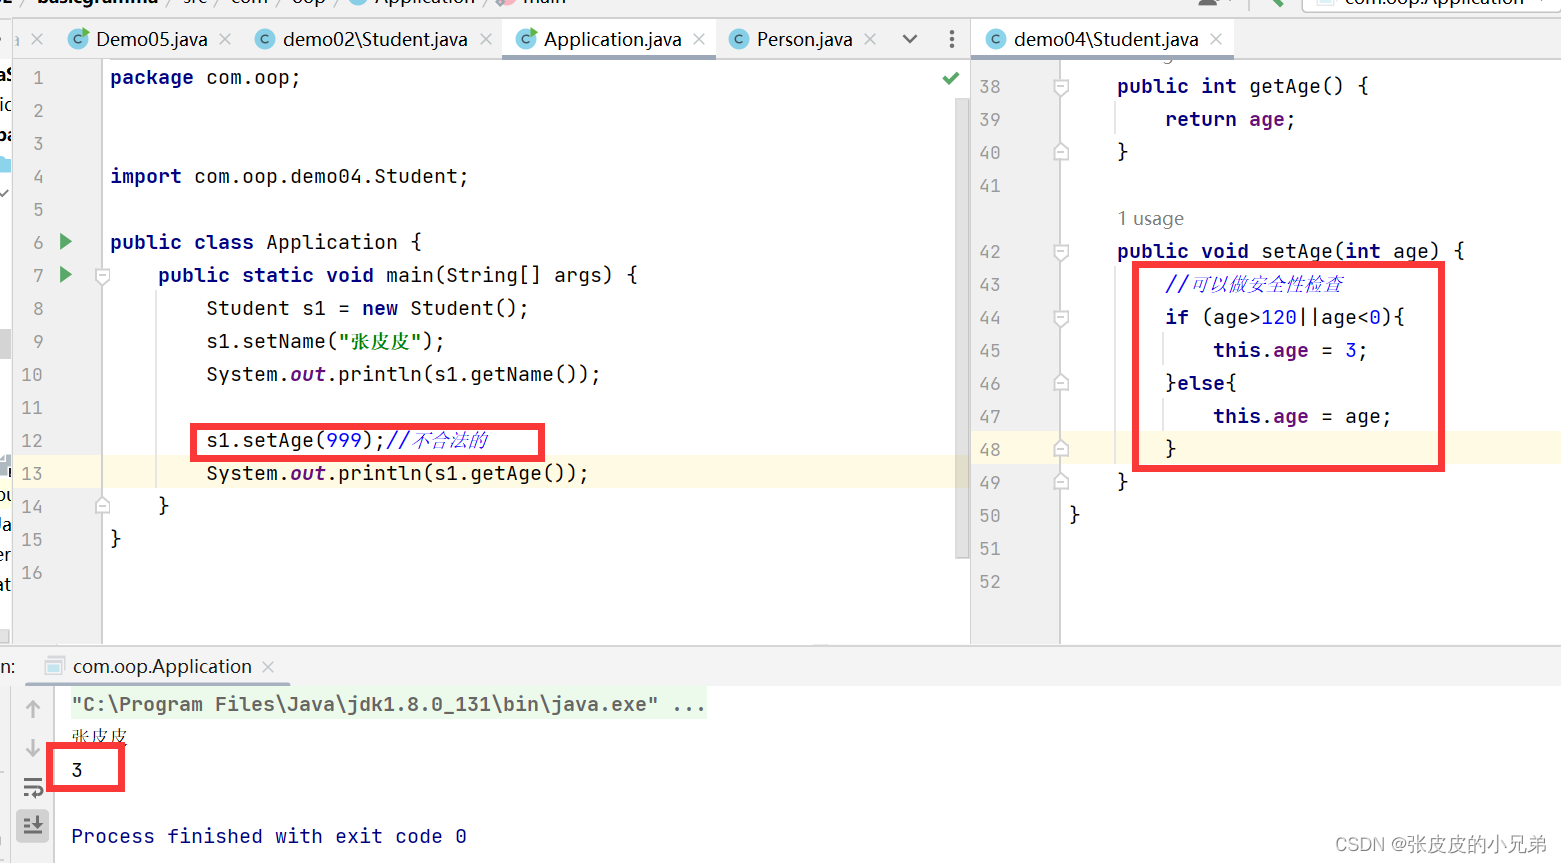This screenshot has height=863, width=1561.
Task: Click the "1 usage" hint above setAge
Action: tap(1150, 218)
